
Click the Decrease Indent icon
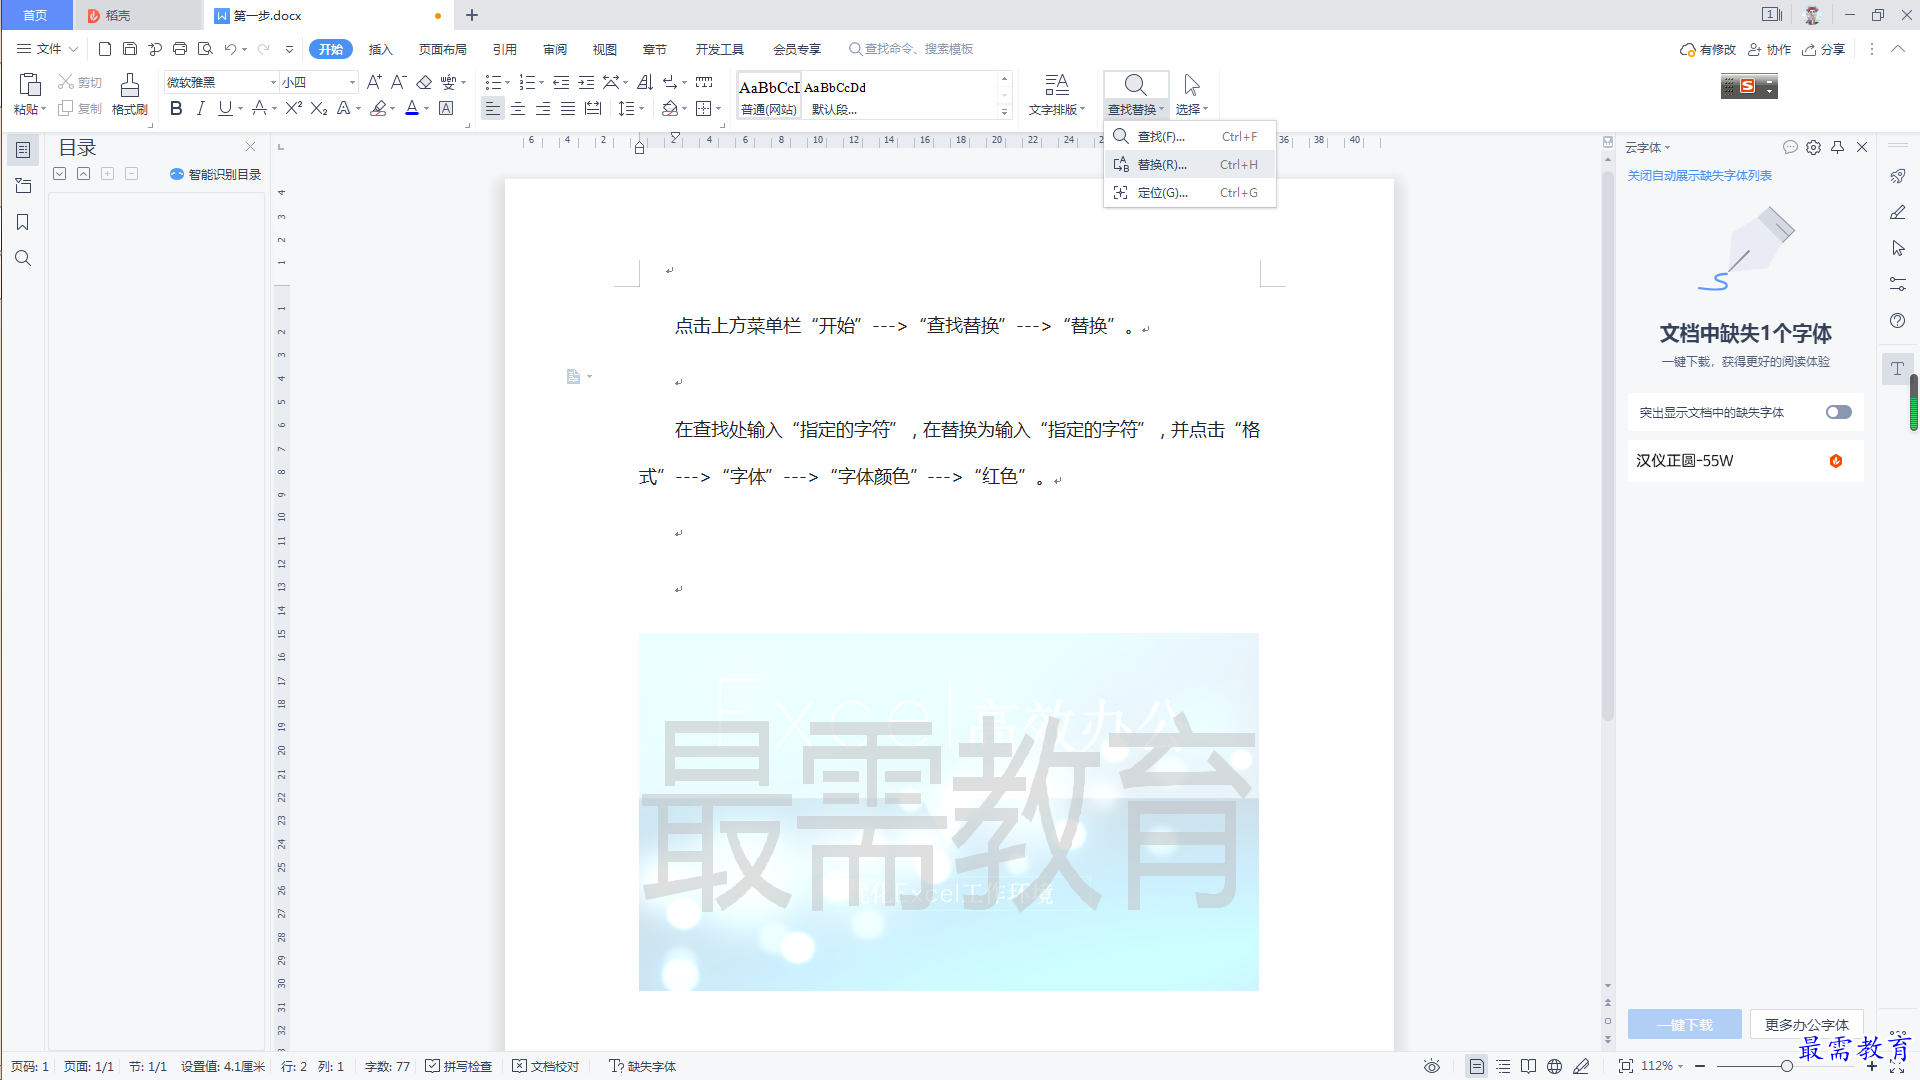[x=561, y=82]
